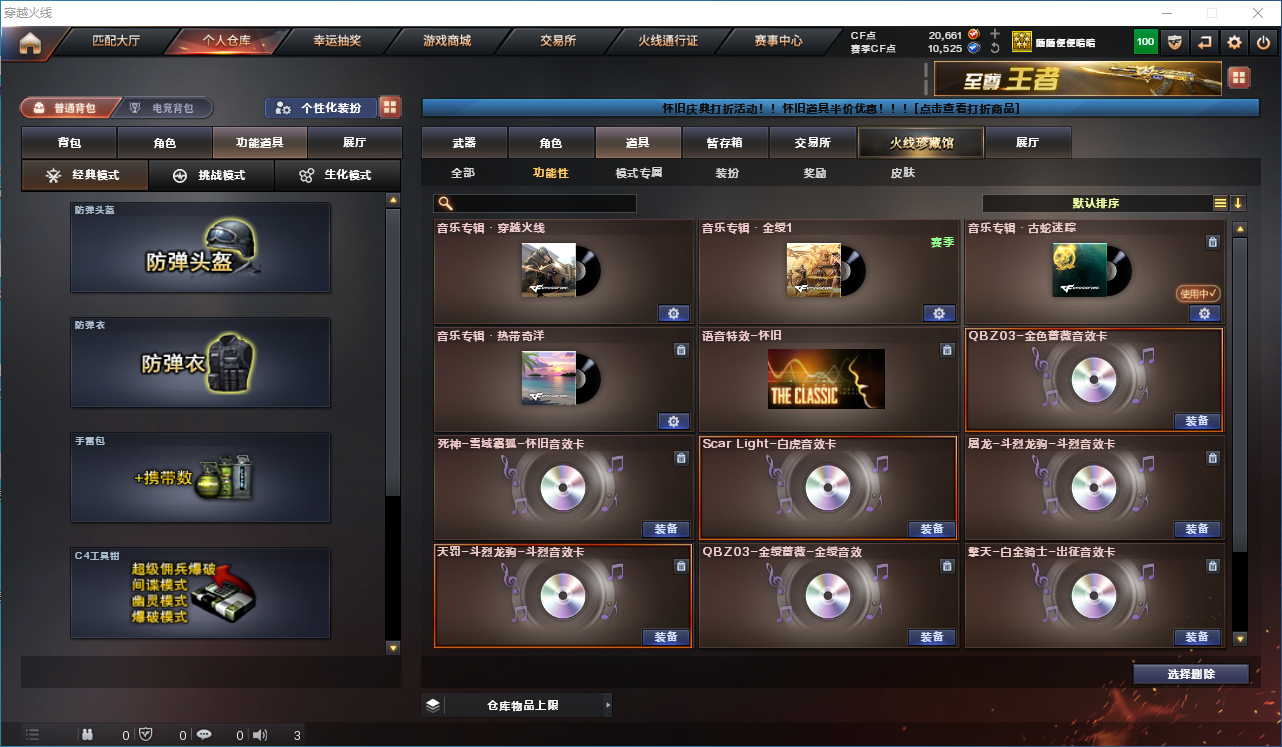Open the 默认排序 sort dropdown
The image size is (1282, 747).
tap(1096, 203)
